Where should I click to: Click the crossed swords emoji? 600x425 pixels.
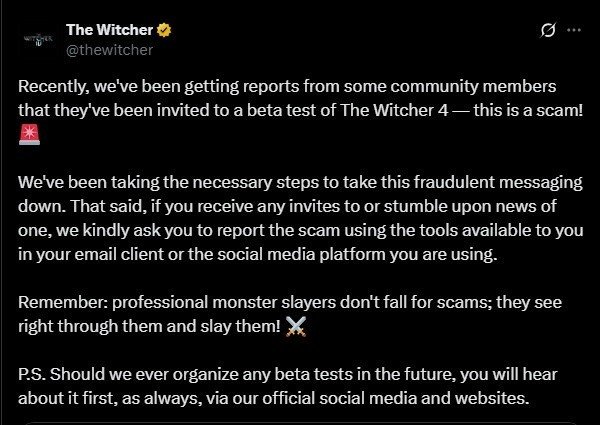coord(296,326)
